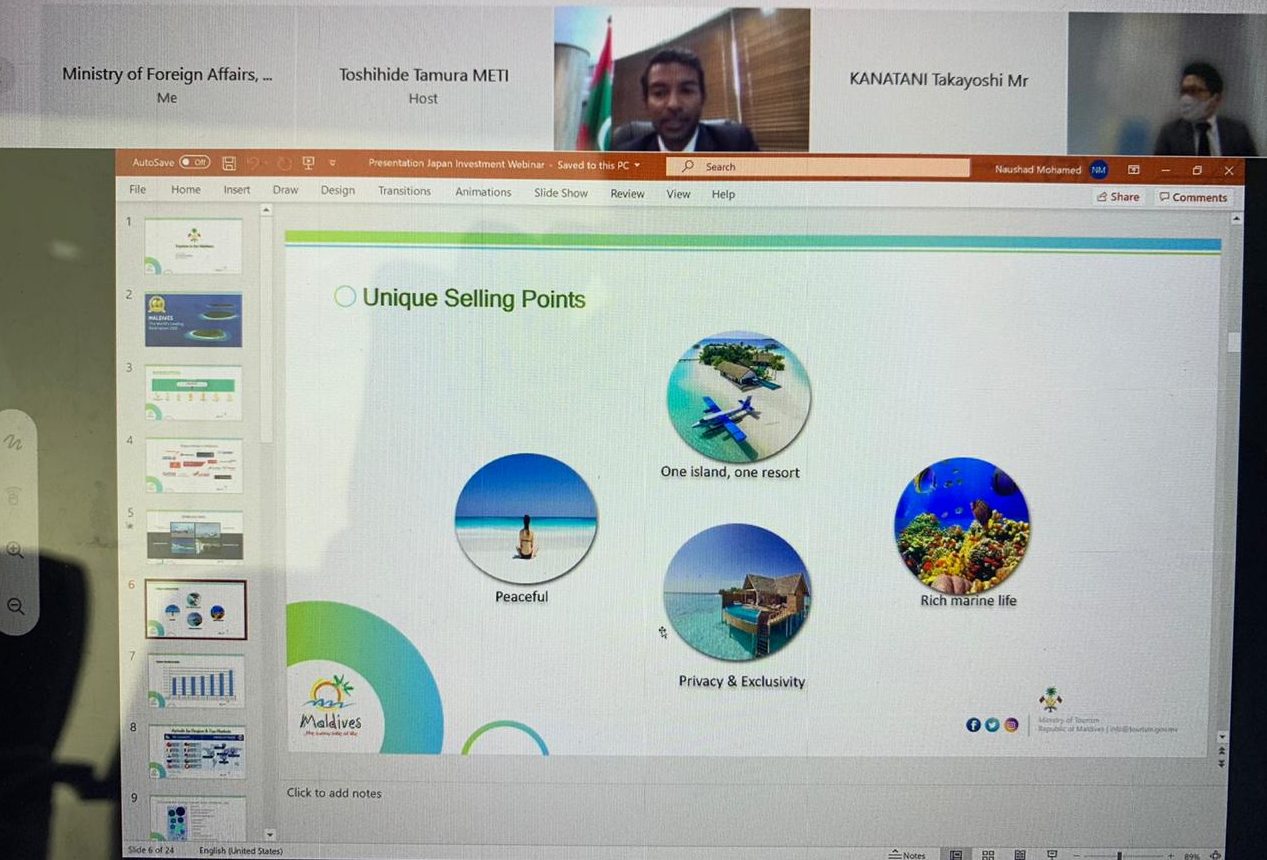Open Reading View from status bar
This screenshot has height=860, width=1267.
(x=1020, y=855)
